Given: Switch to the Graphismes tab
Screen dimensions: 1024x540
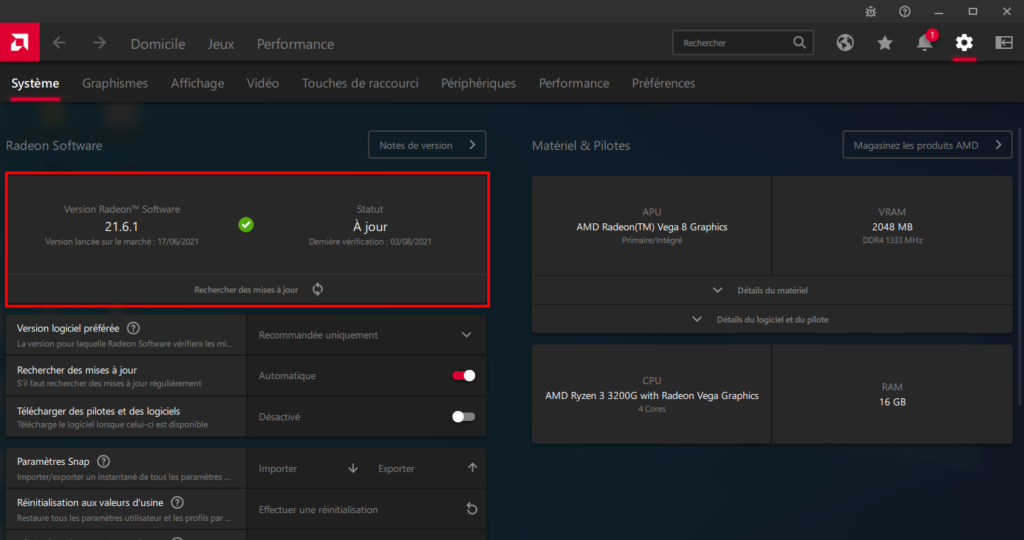Looking at the screenshot, I should point(115,83).
